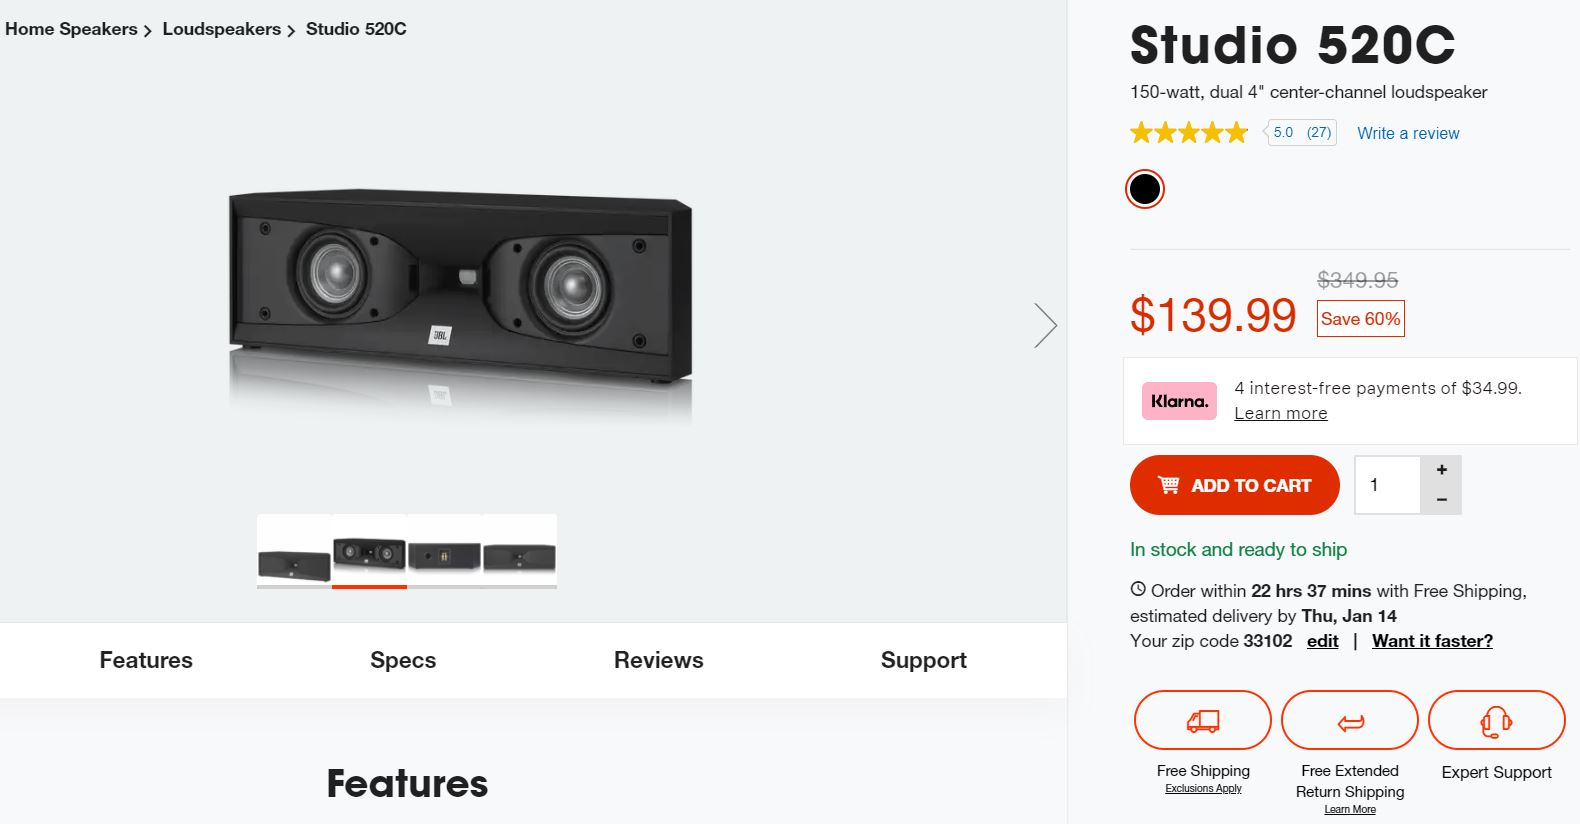The height and width of the screenshot is (824, 1580).
Task: Go to the Reviews tab
Action: (658, 660)
